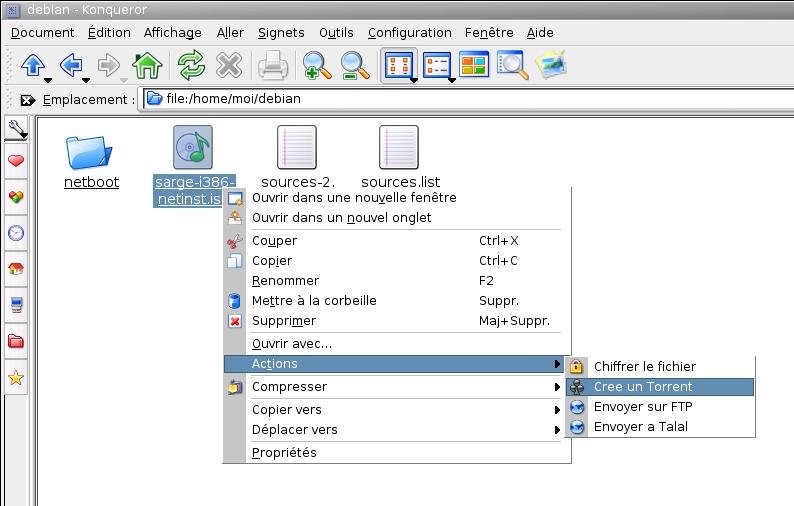The image size is (794, 506).
Task: Select the sources.list file icon
Action: pos(399,147)
